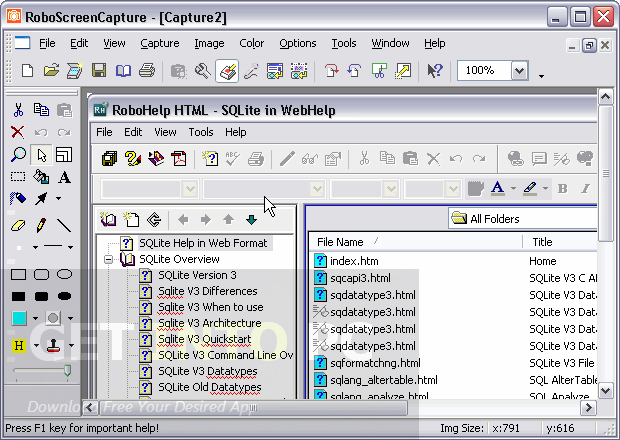Click the rotate right icon in main toolbar
This screenshot has width=620, height=440.
click(331, 71)
